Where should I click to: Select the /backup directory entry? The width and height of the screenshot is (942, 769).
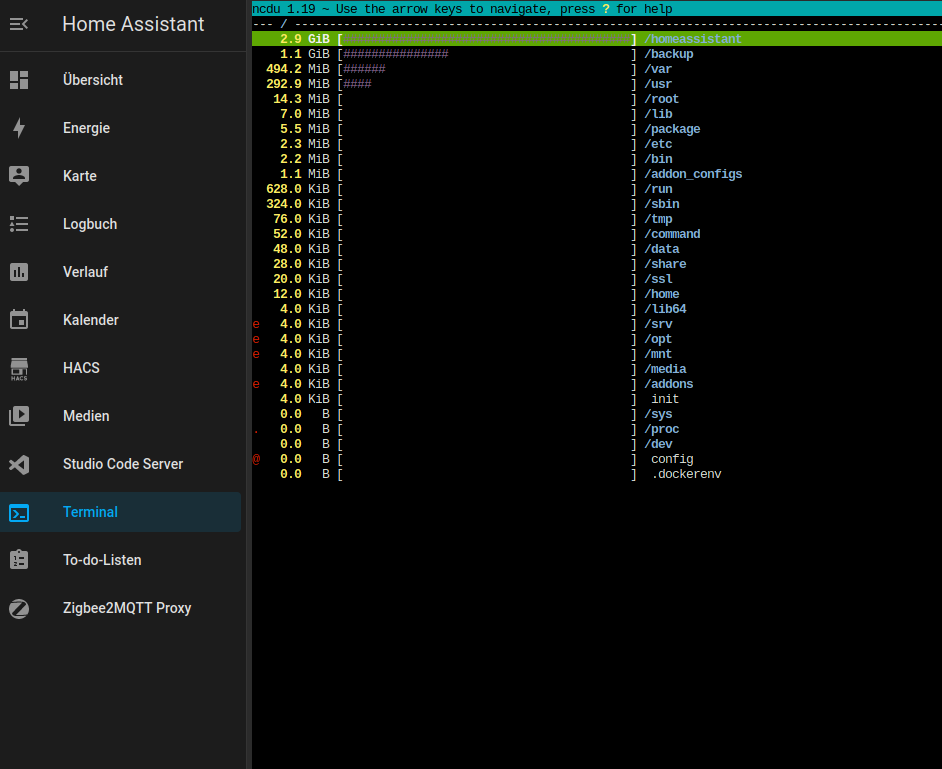[669, 54]
